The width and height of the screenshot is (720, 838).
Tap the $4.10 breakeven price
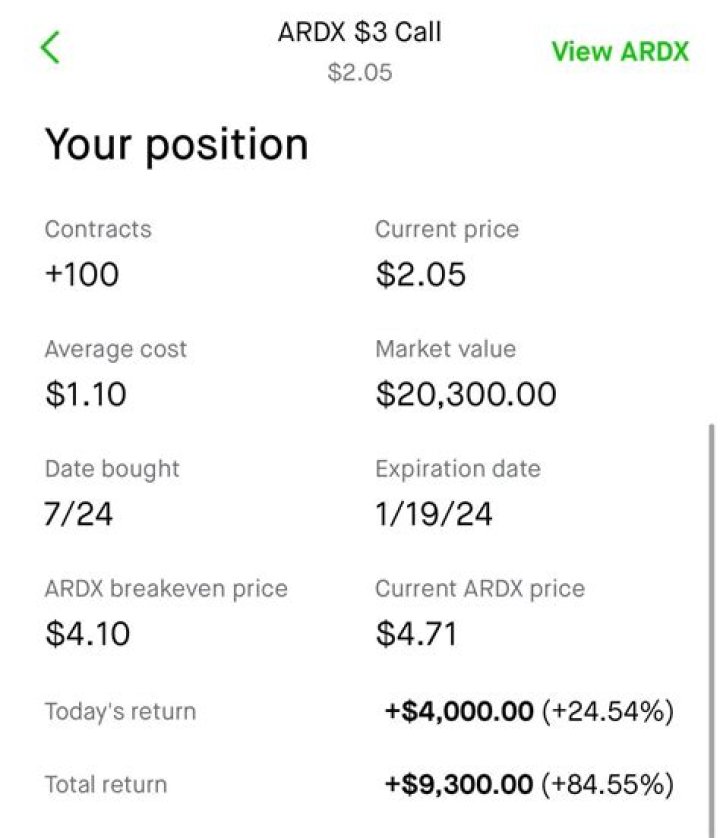(x=88, y=634)
